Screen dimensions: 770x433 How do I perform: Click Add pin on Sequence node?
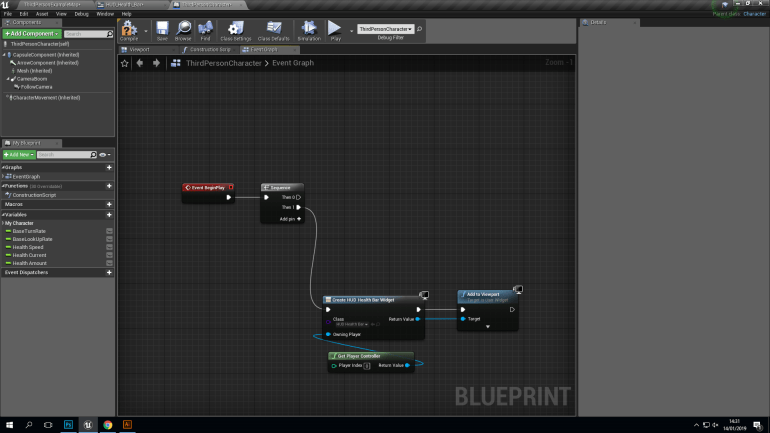point(290,219)
